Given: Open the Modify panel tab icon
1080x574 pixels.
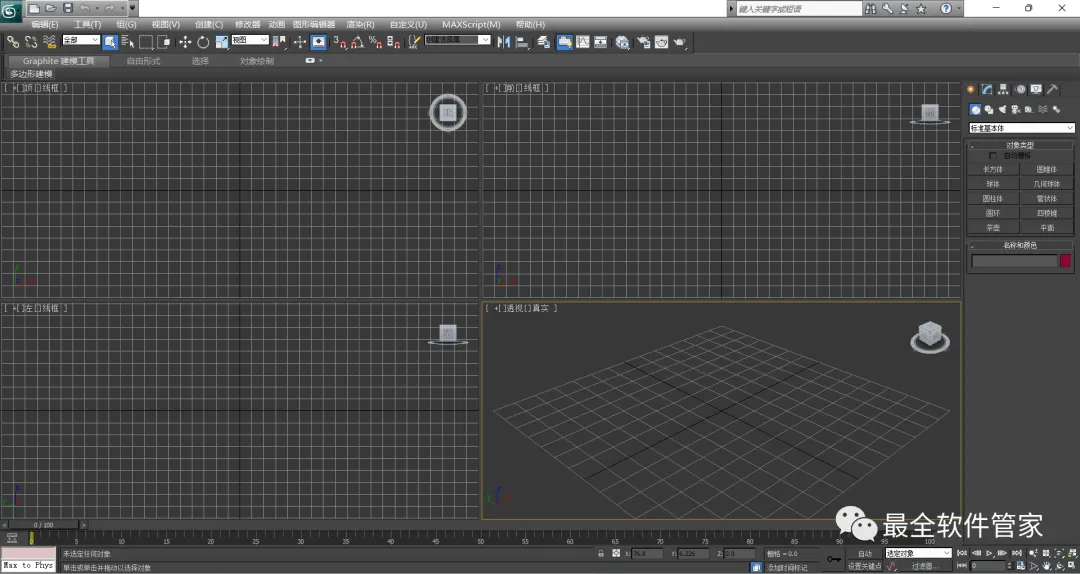Looking at the screenshot, I should 987,89.
